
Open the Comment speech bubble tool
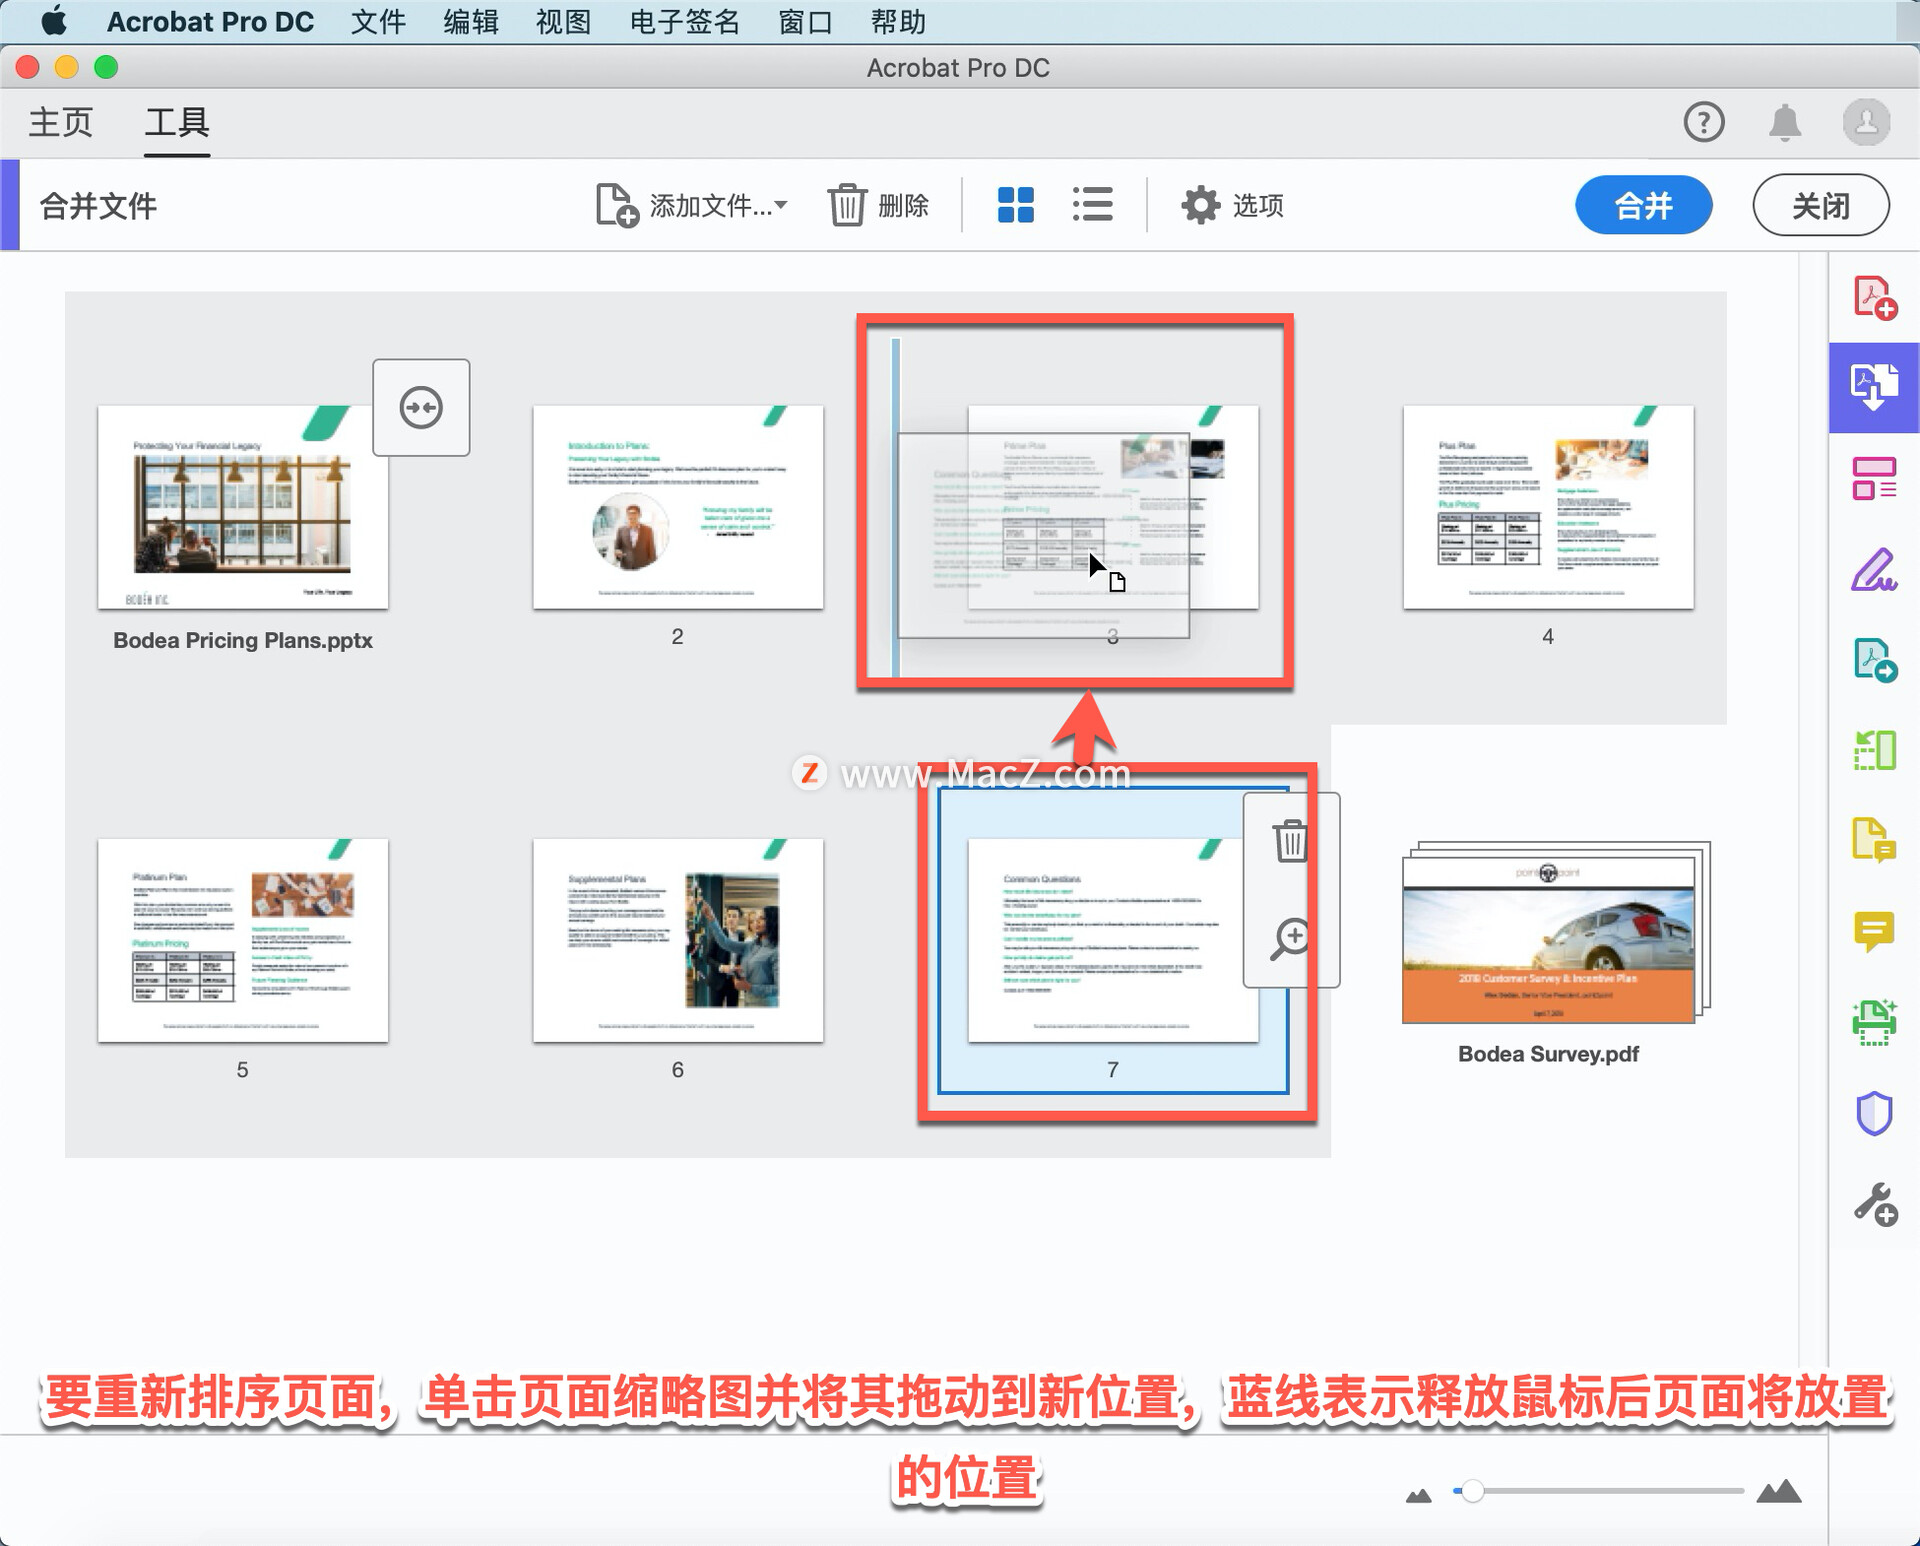click(1874, 931)
